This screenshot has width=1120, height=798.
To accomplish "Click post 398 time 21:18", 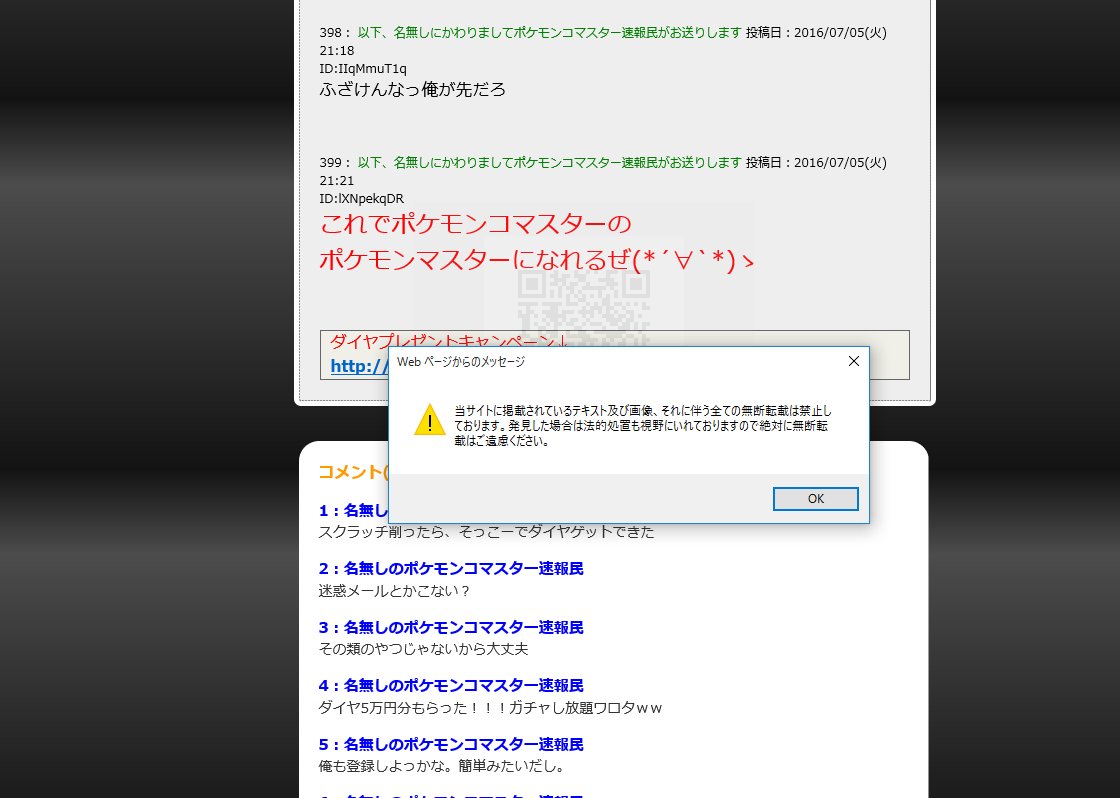I will 336,51.
